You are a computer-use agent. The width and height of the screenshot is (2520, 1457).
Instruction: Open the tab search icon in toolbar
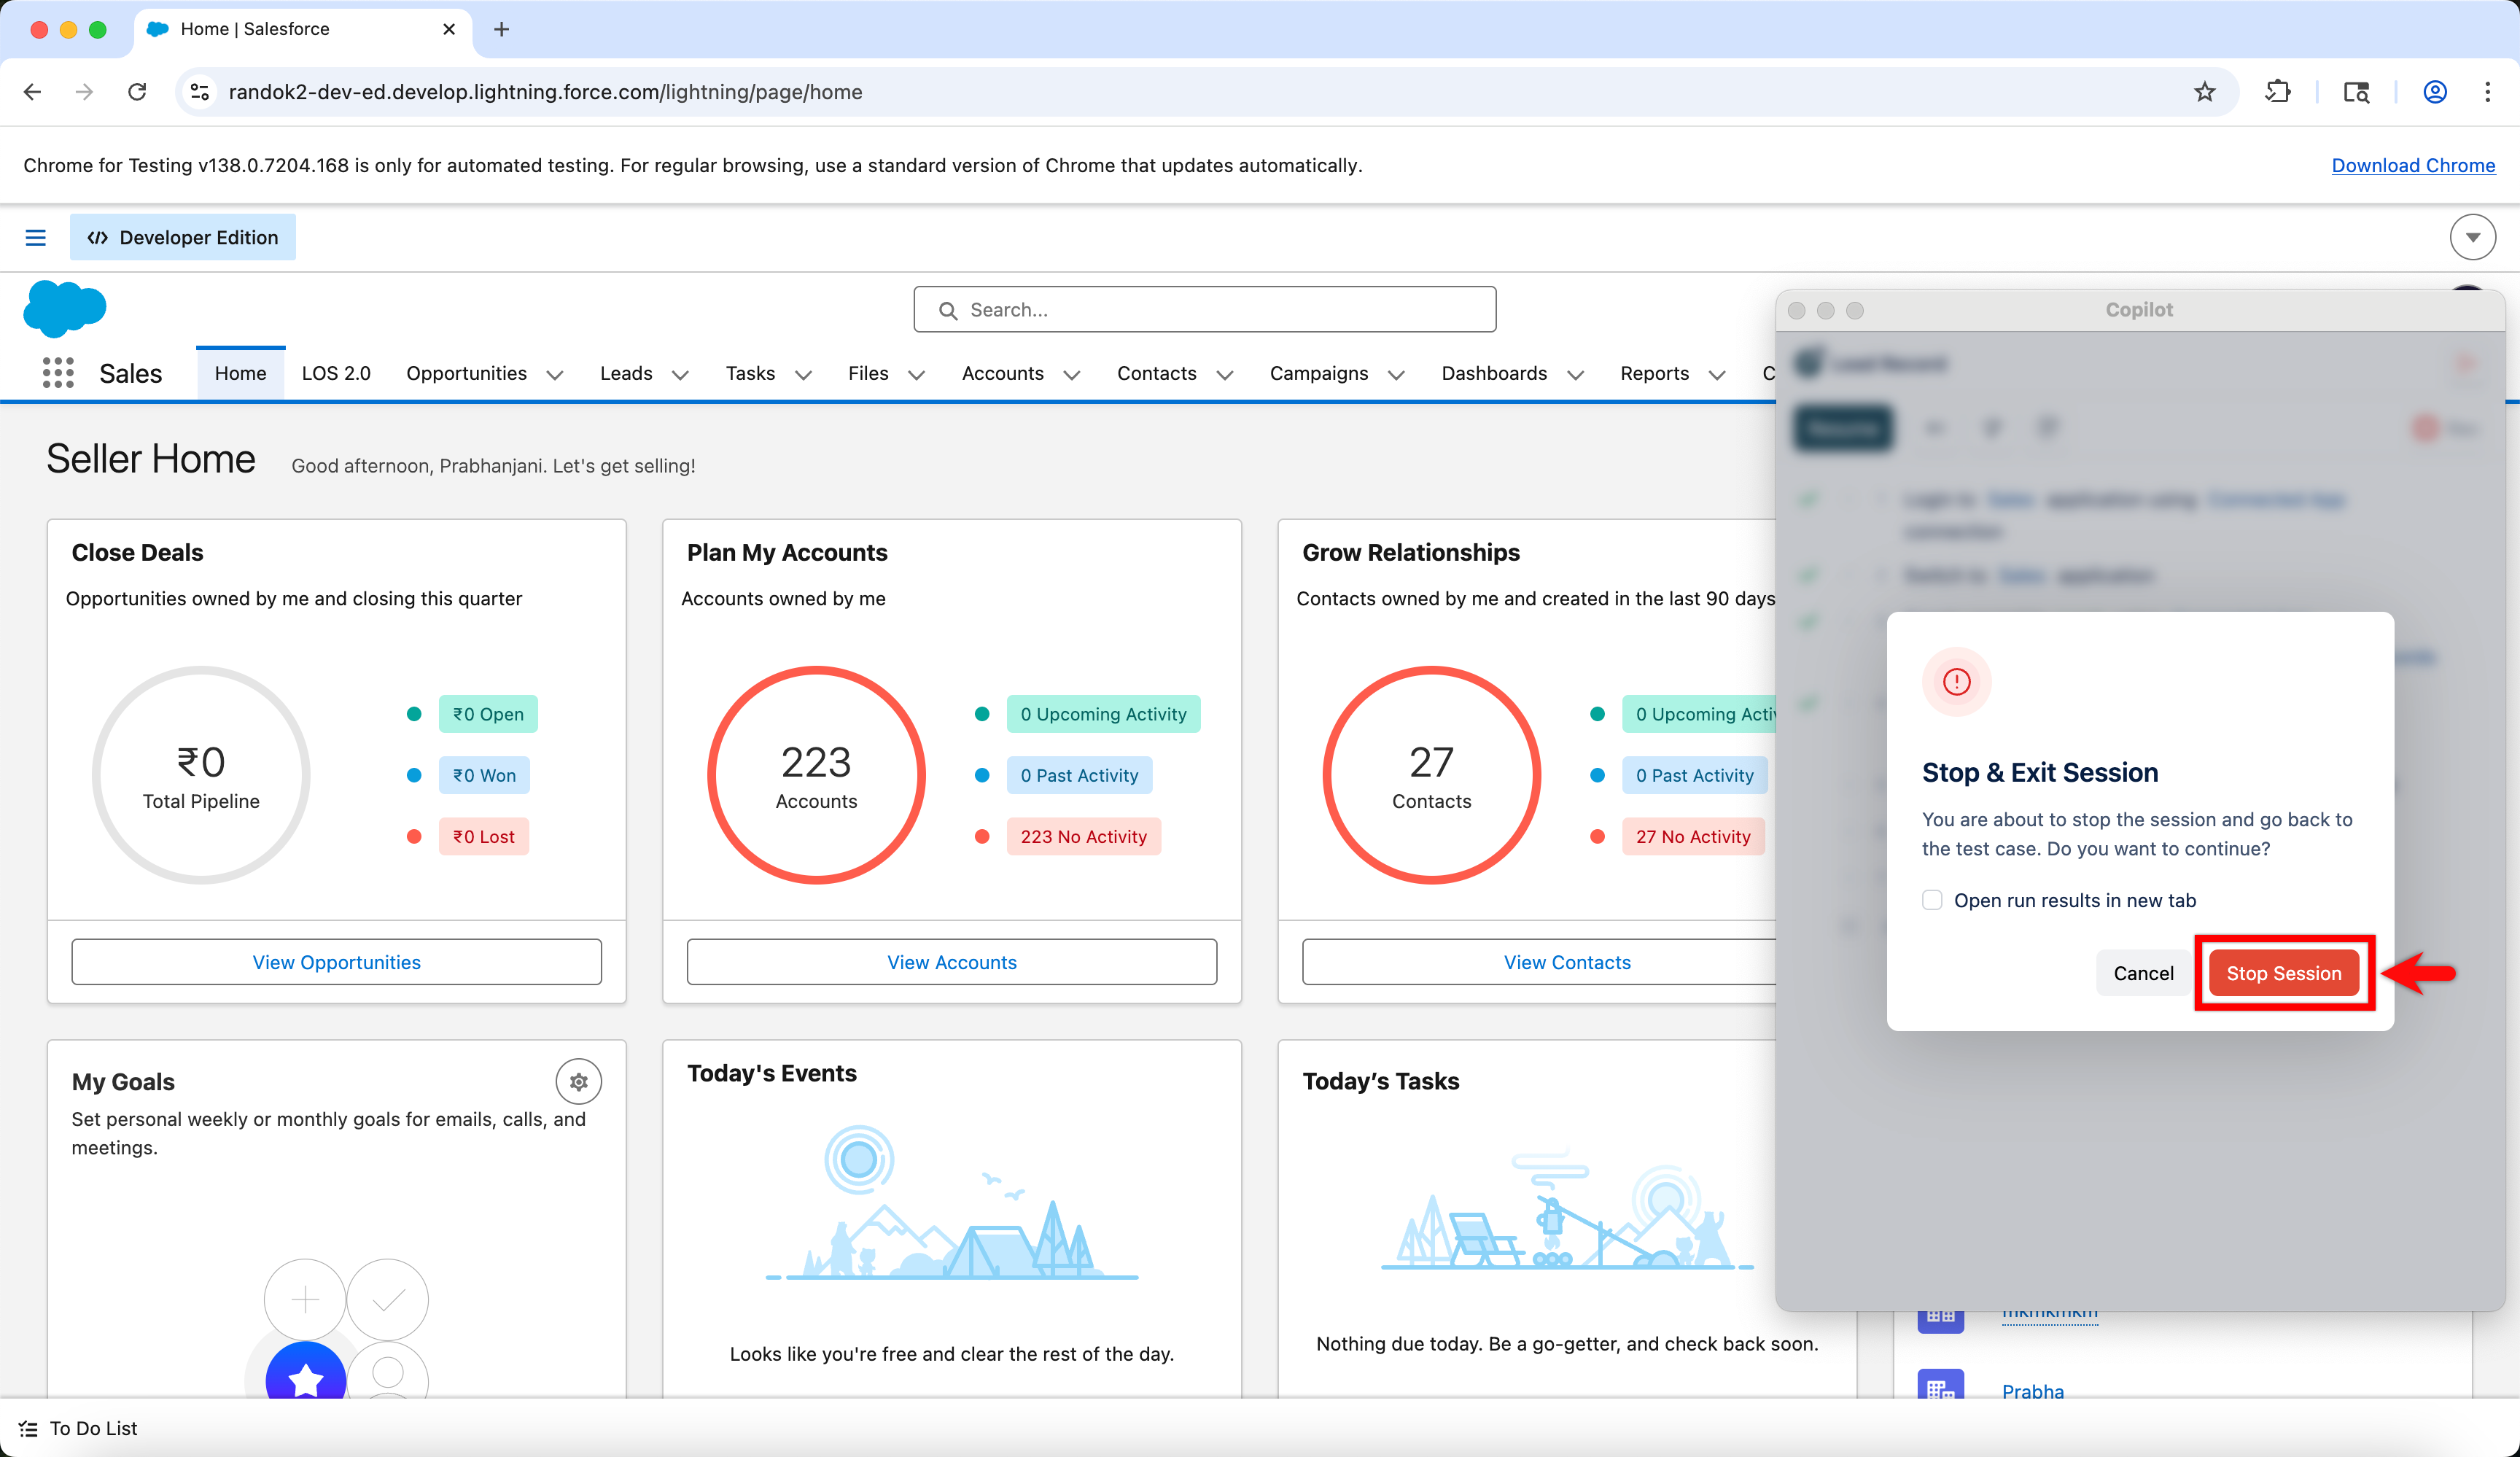pyautogui.click(x=2356, y=92)
